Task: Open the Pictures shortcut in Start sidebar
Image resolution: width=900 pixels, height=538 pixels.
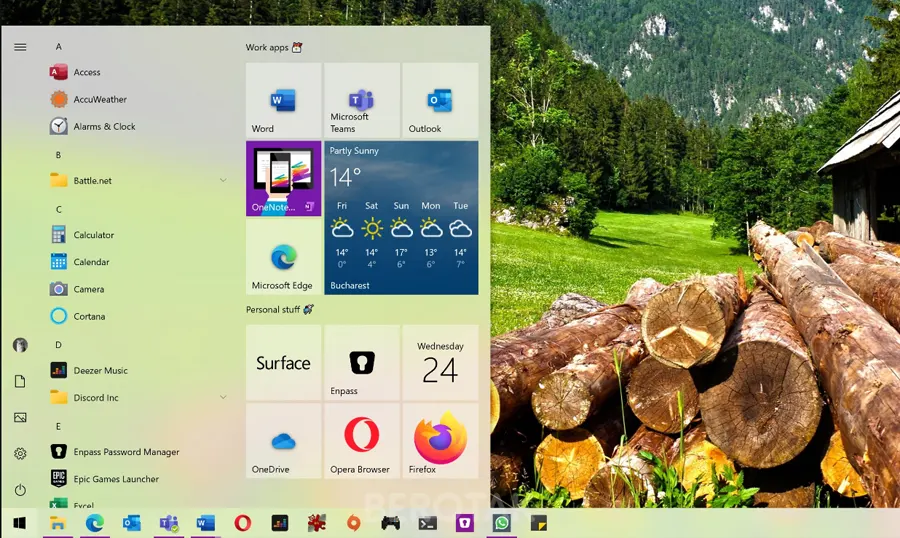Action: 20,417
